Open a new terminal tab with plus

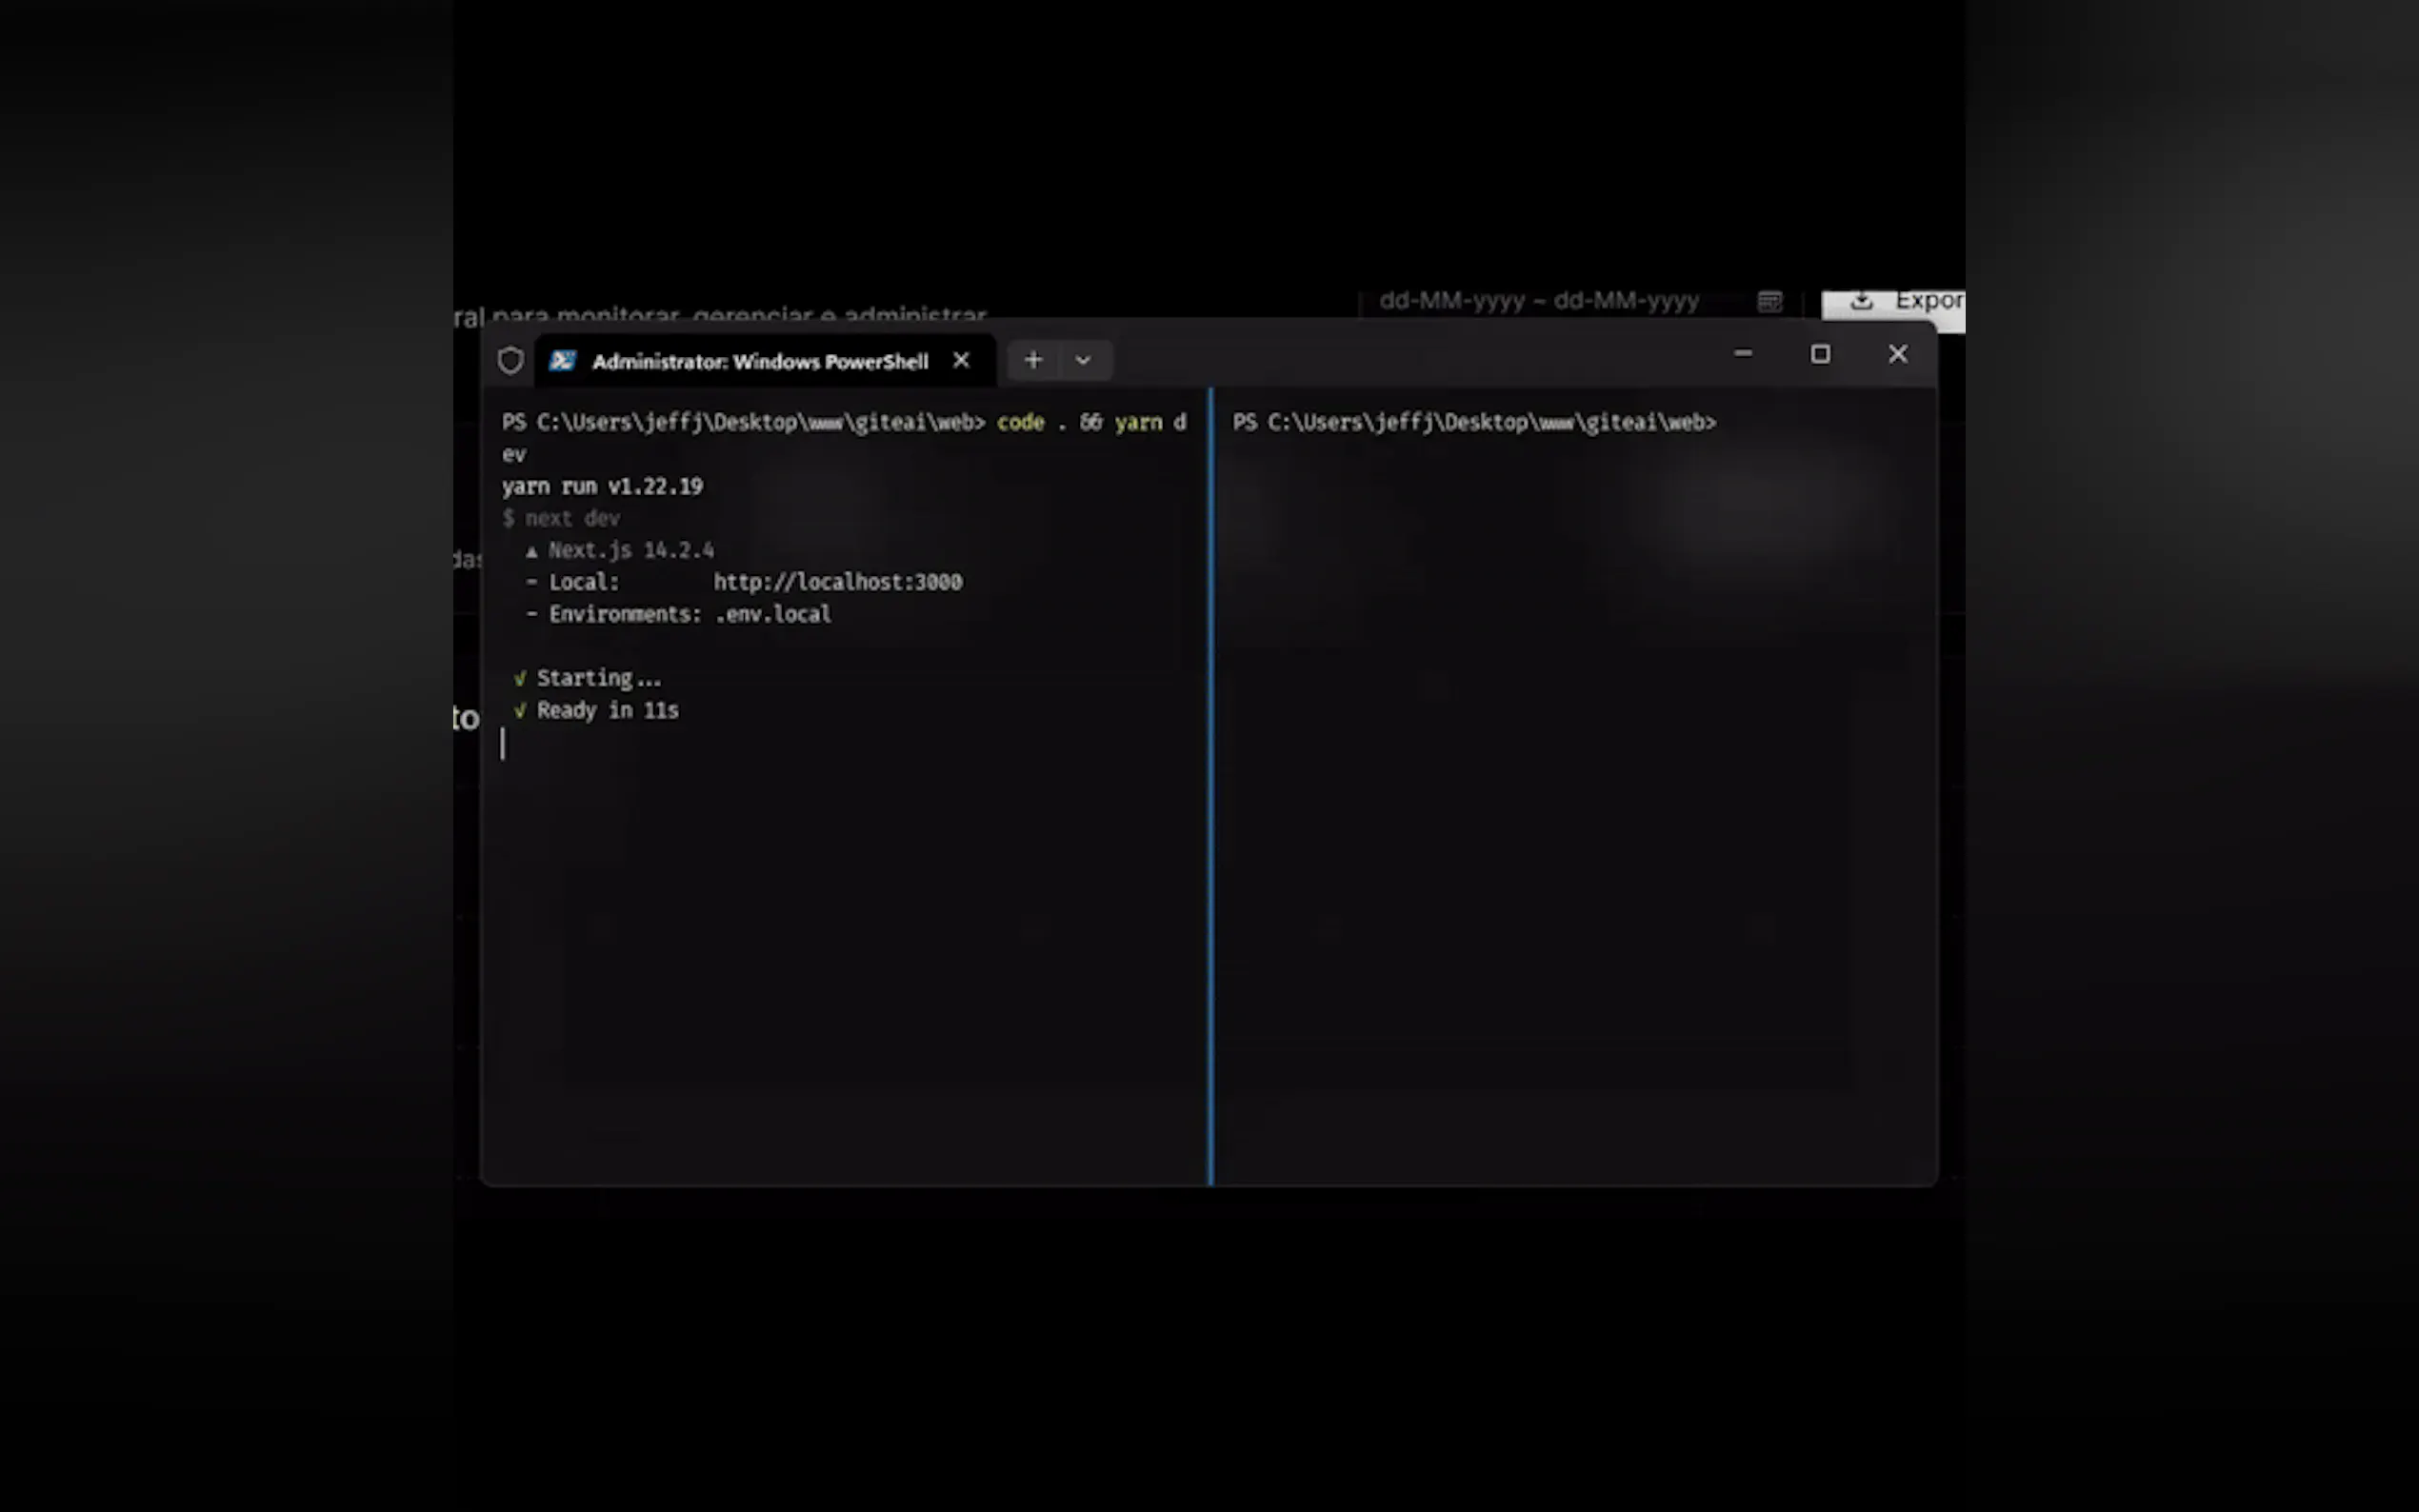[1033, 360]
